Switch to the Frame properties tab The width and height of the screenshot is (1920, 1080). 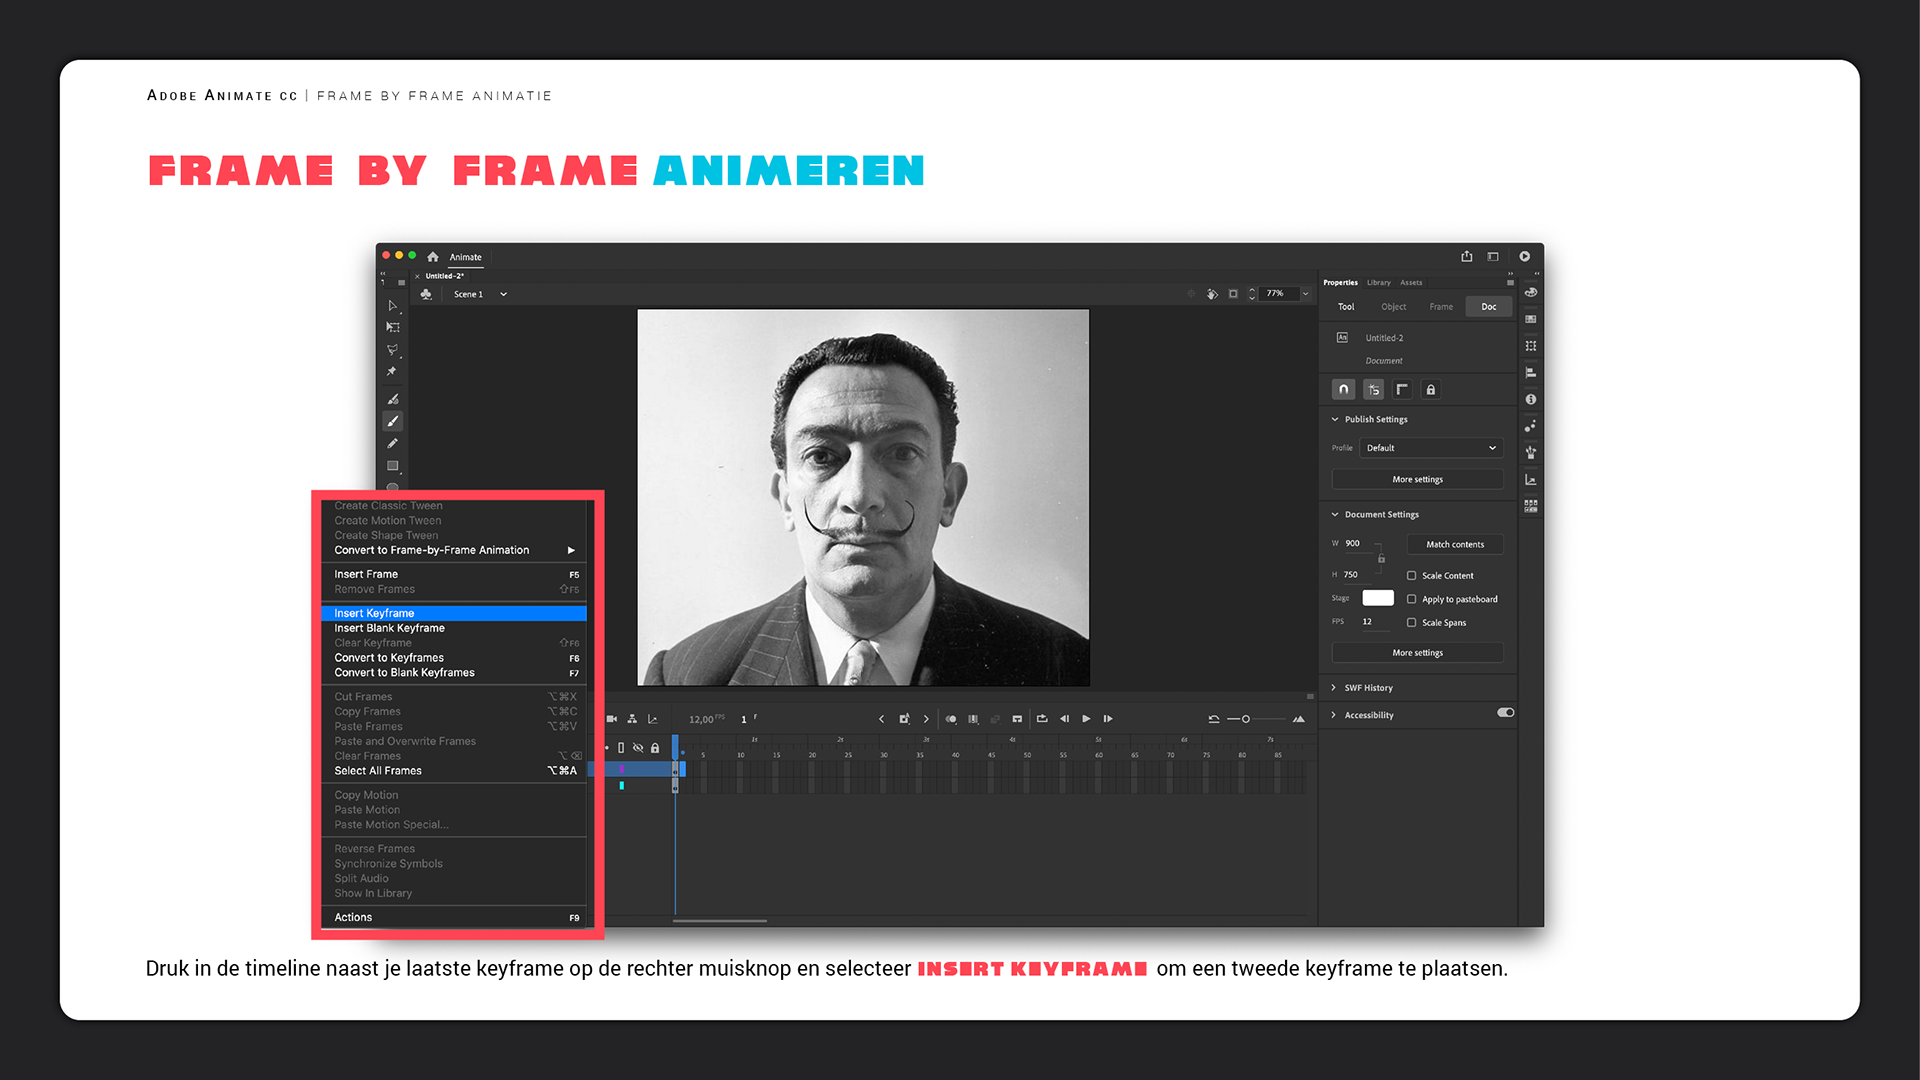pyautogui.click(x=1441, y=307)
